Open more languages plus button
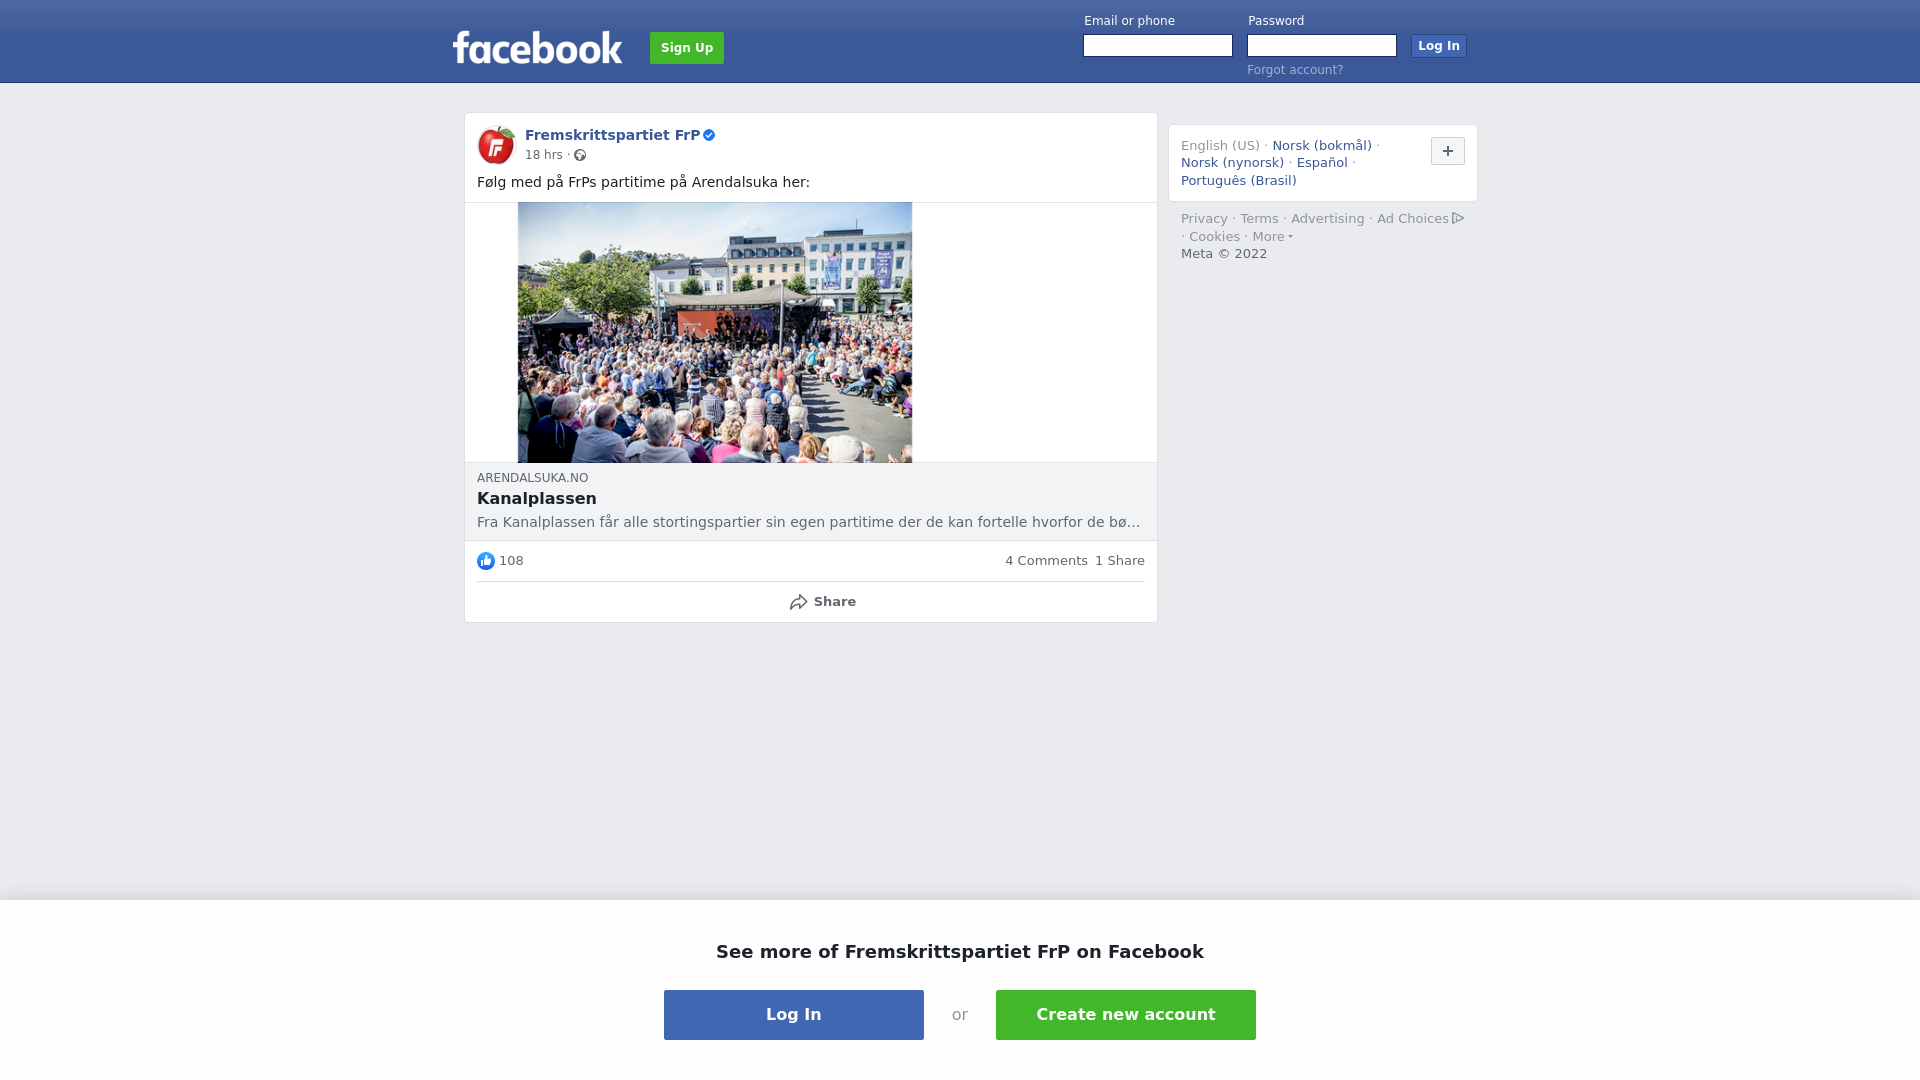Viewport: 1920px width, 1080px height. (x=1448, y=151)
